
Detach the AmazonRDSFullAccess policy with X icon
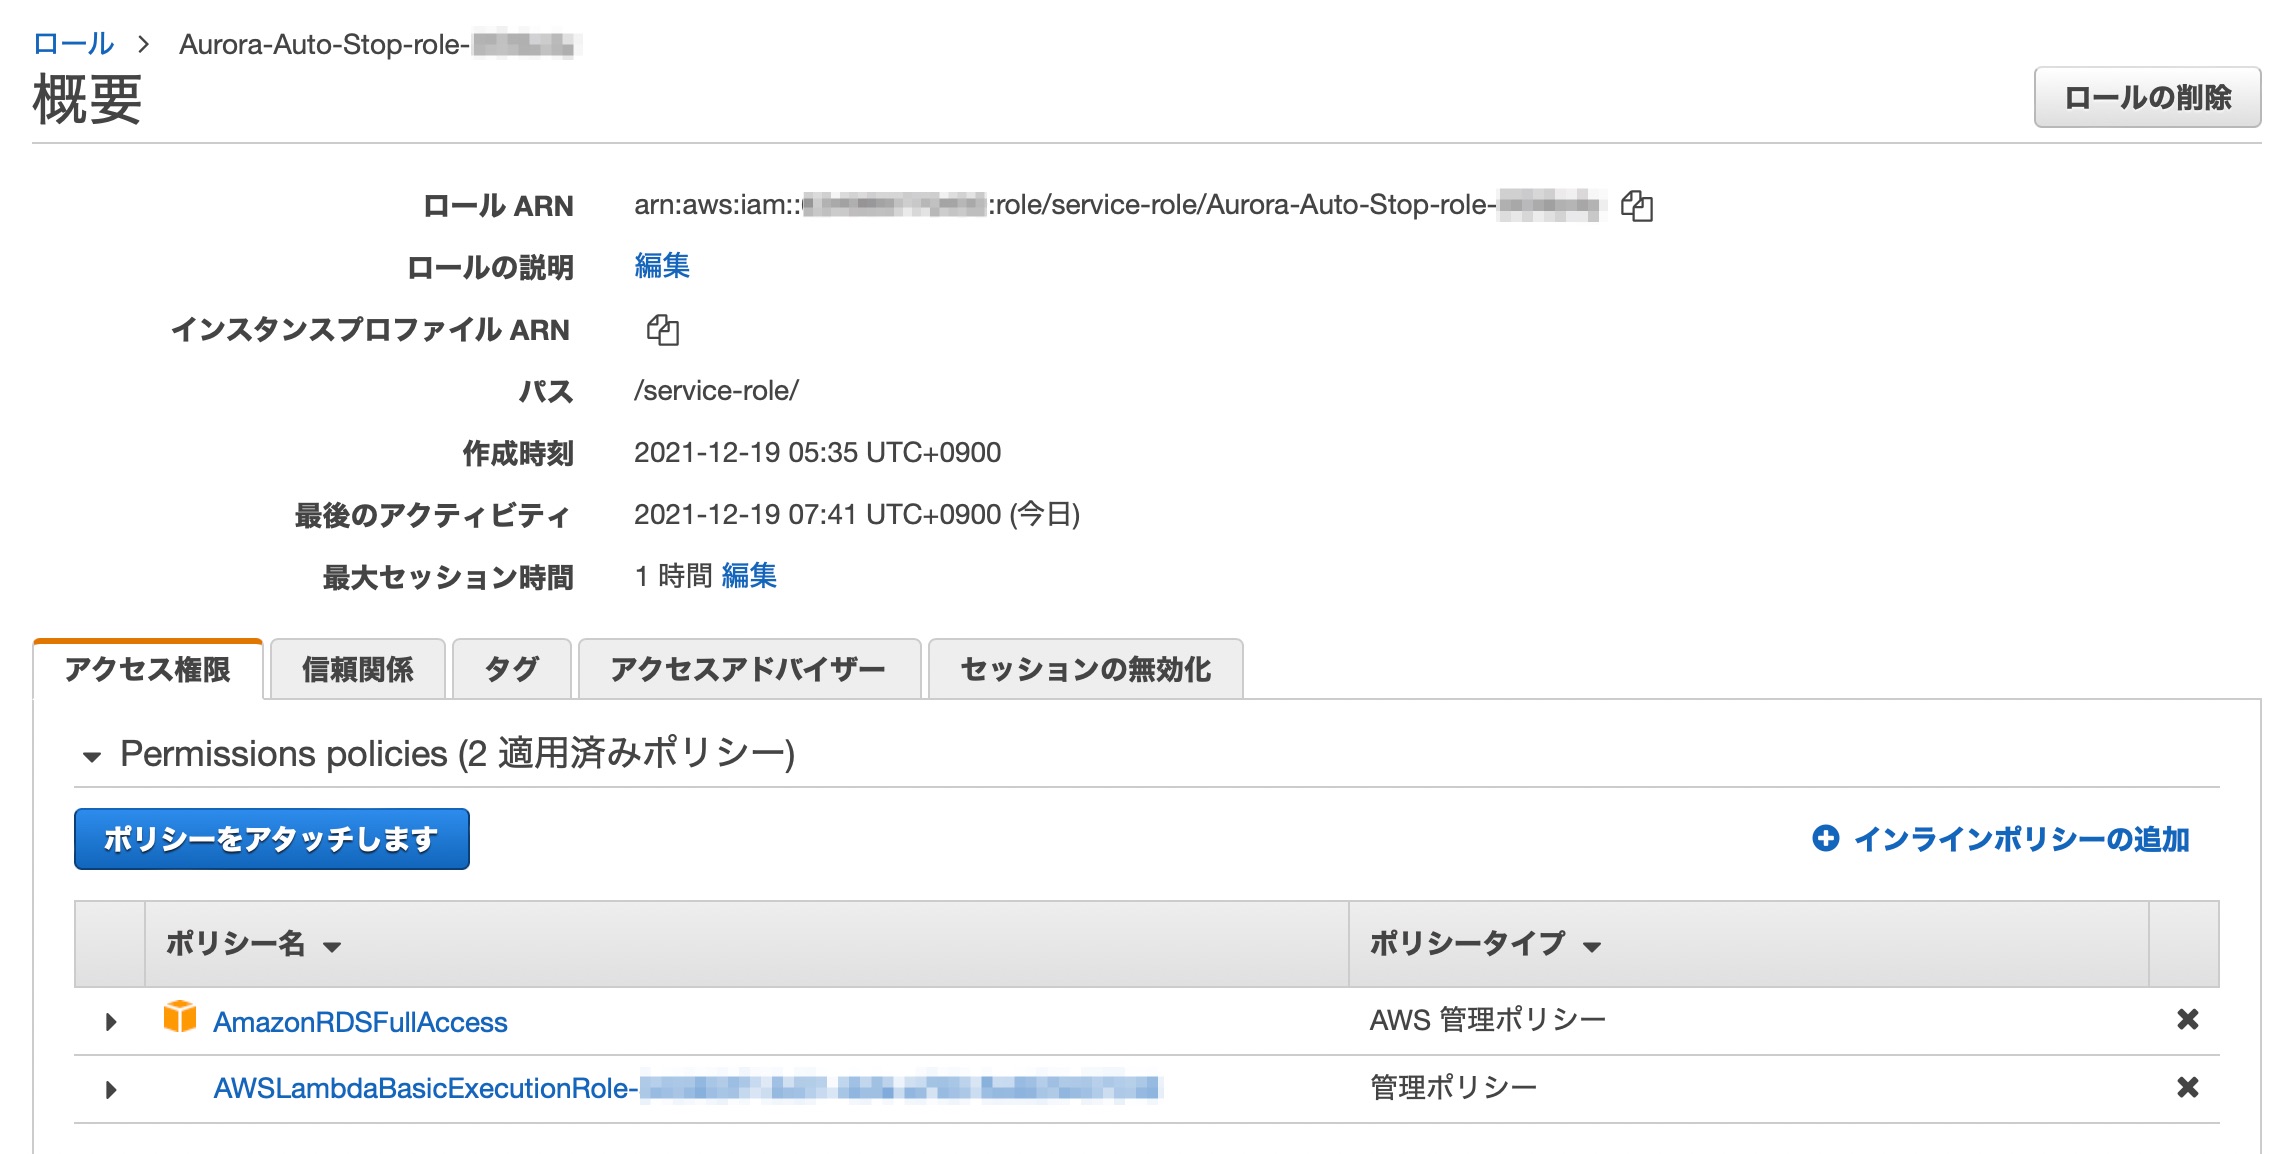click(2187, 1020)
